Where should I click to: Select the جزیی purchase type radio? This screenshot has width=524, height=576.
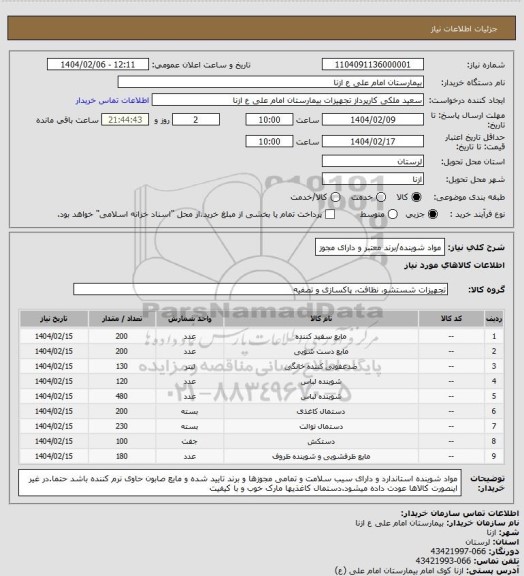(433, 214)
